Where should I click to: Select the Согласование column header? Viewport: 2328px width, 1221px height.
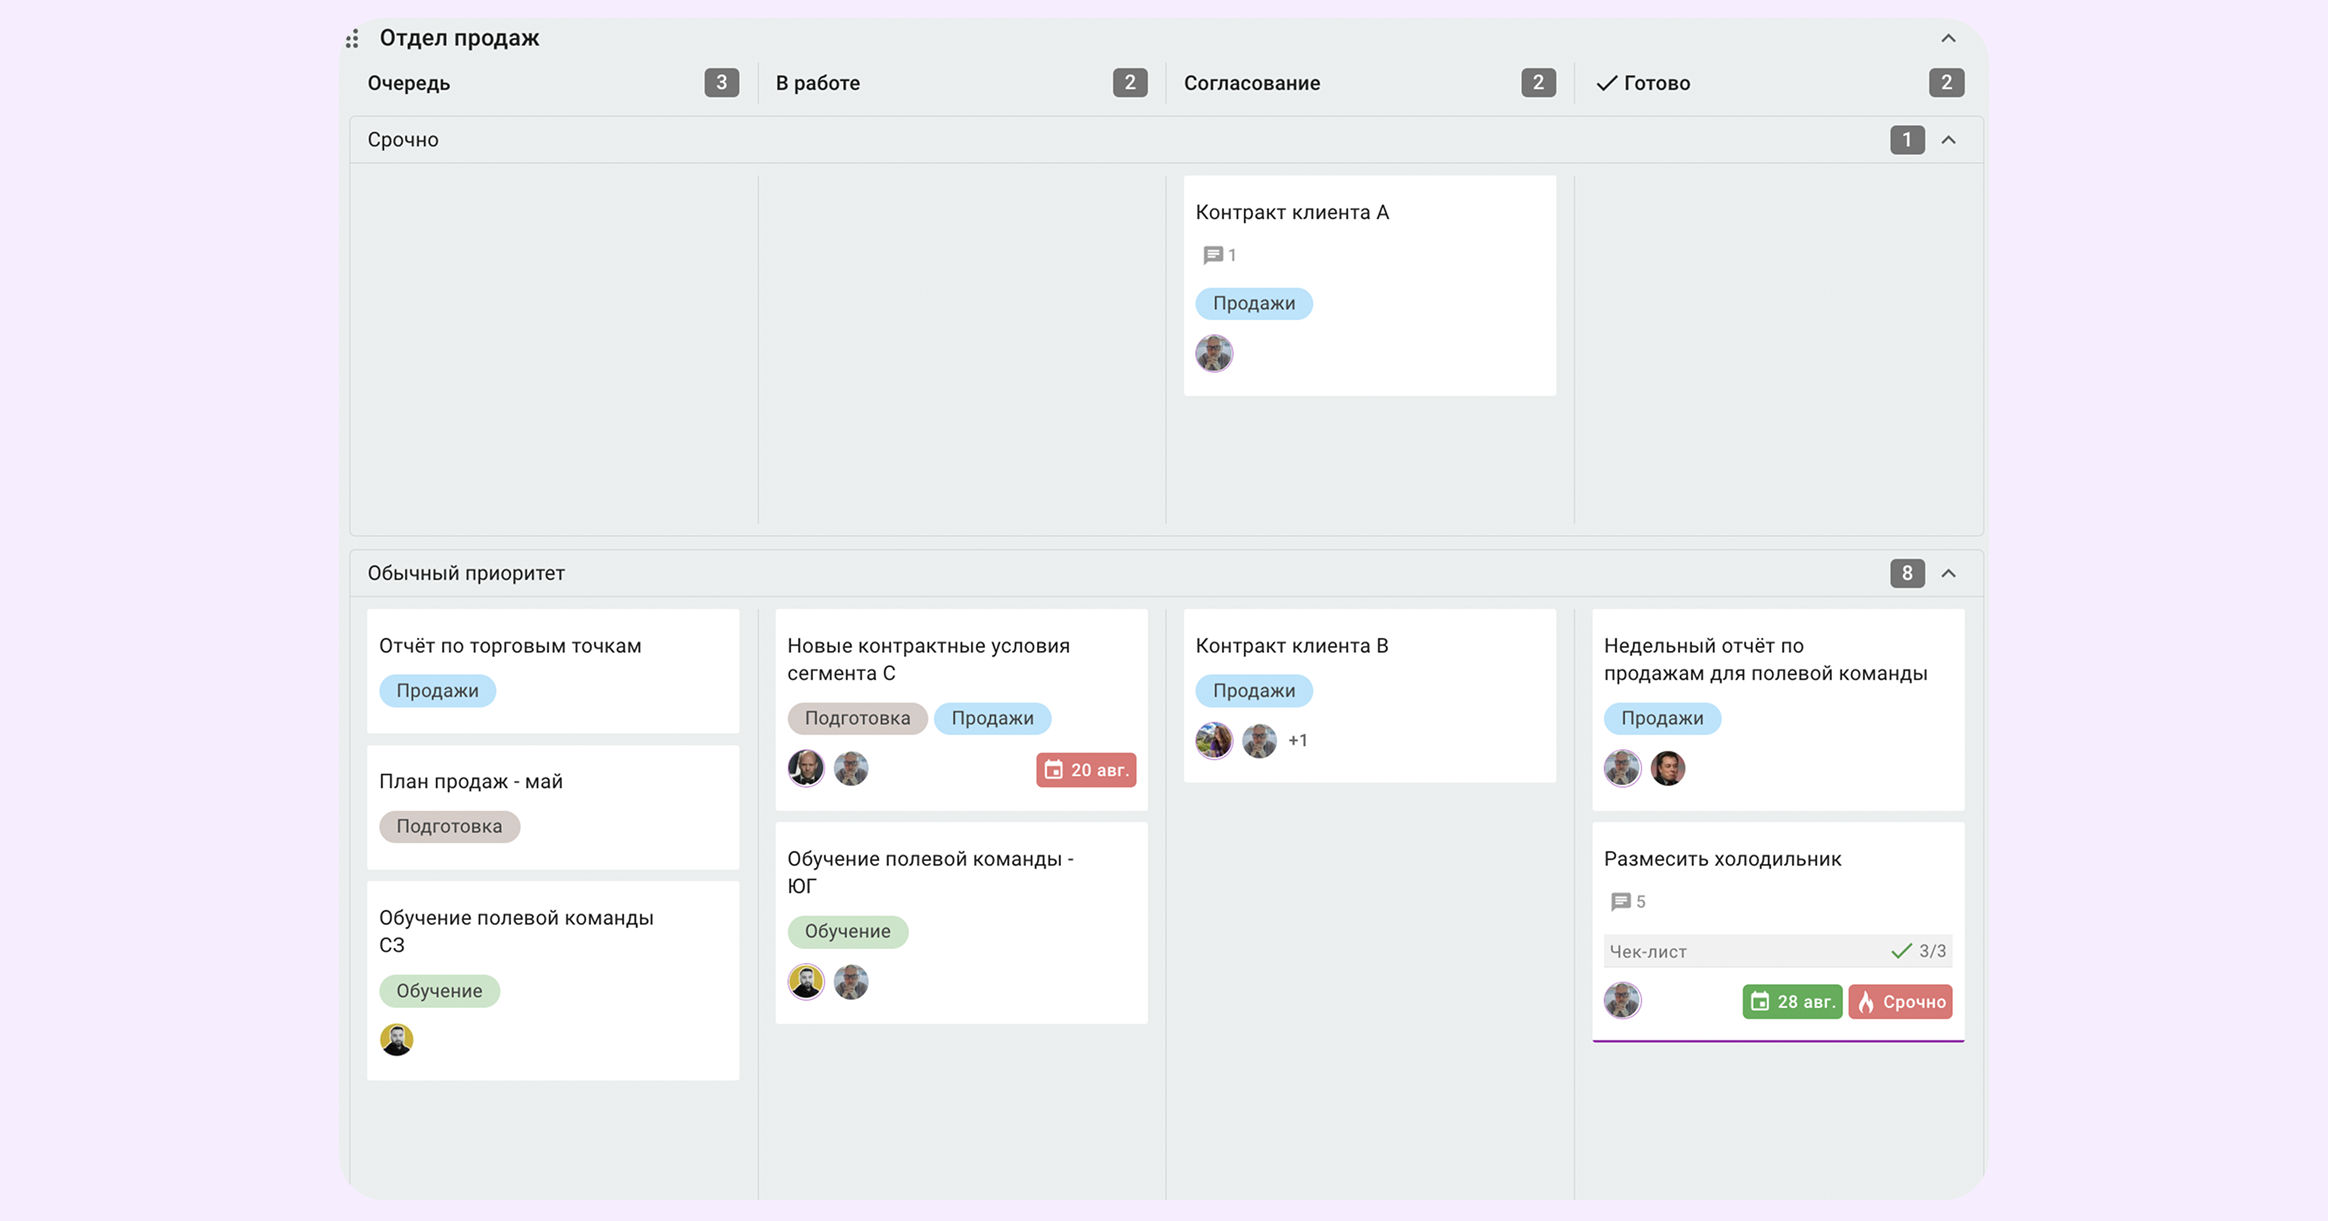(x=1252, y=83)
